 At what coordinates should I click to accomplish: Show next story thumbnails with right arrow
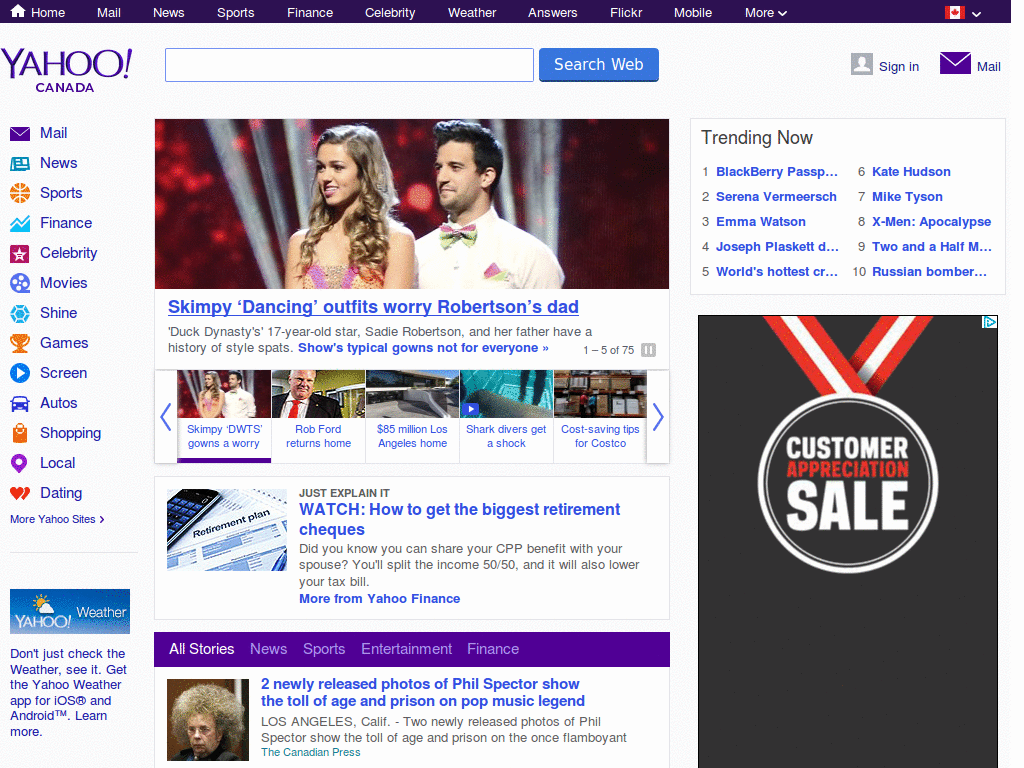click(658, 417)
